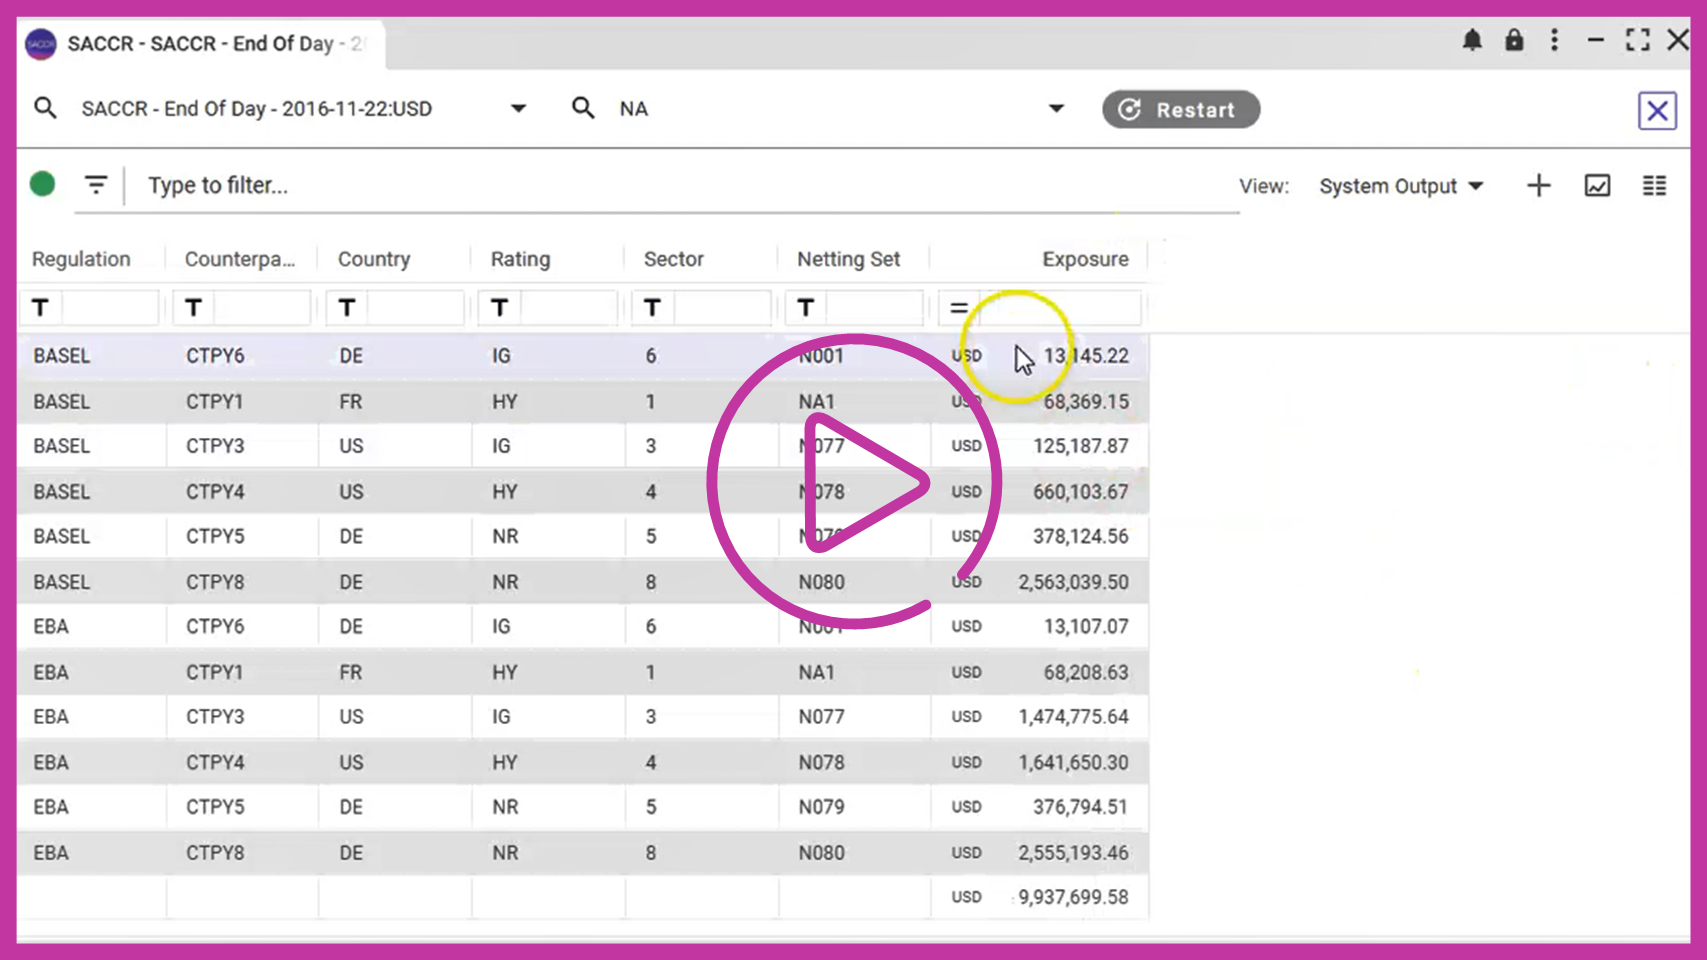Image resolution: width=1707 pixels, height=960 pixels.
Task: Click text filter icon under Rating
Action: [499, 307]
